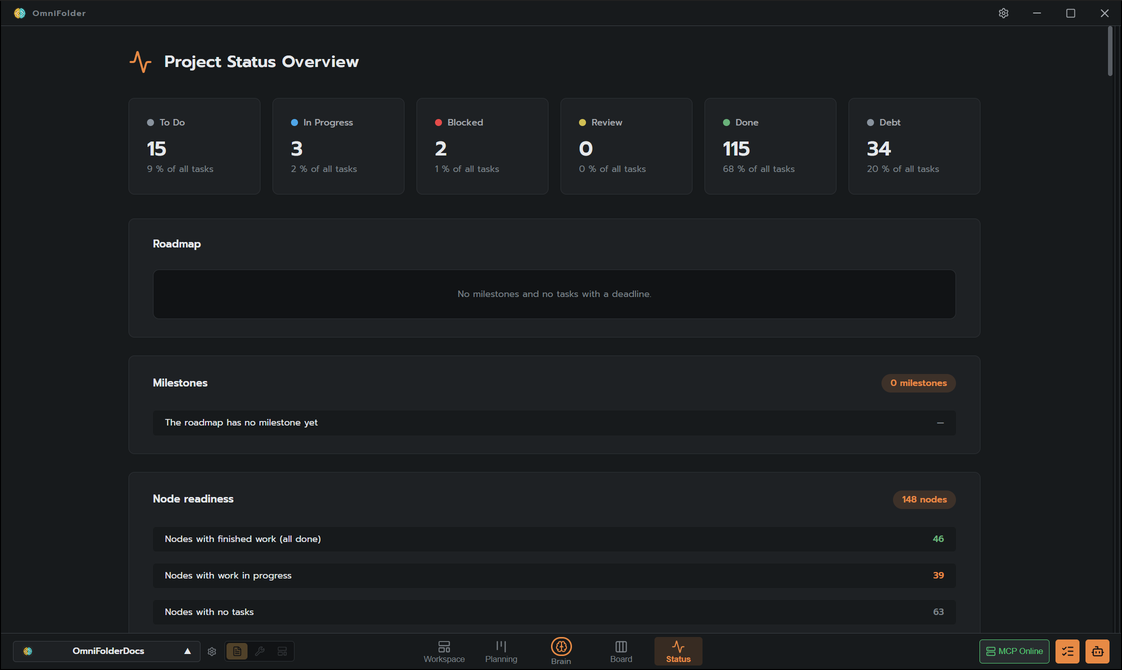Click the 148 nodes badge
Viewport: 1122px width, 670px height.
924,500
